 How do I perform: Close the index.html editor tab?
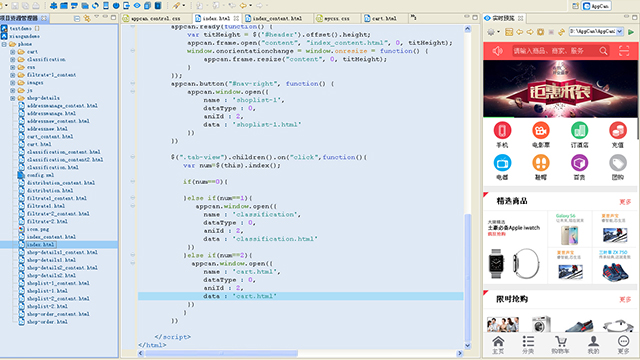236,18
